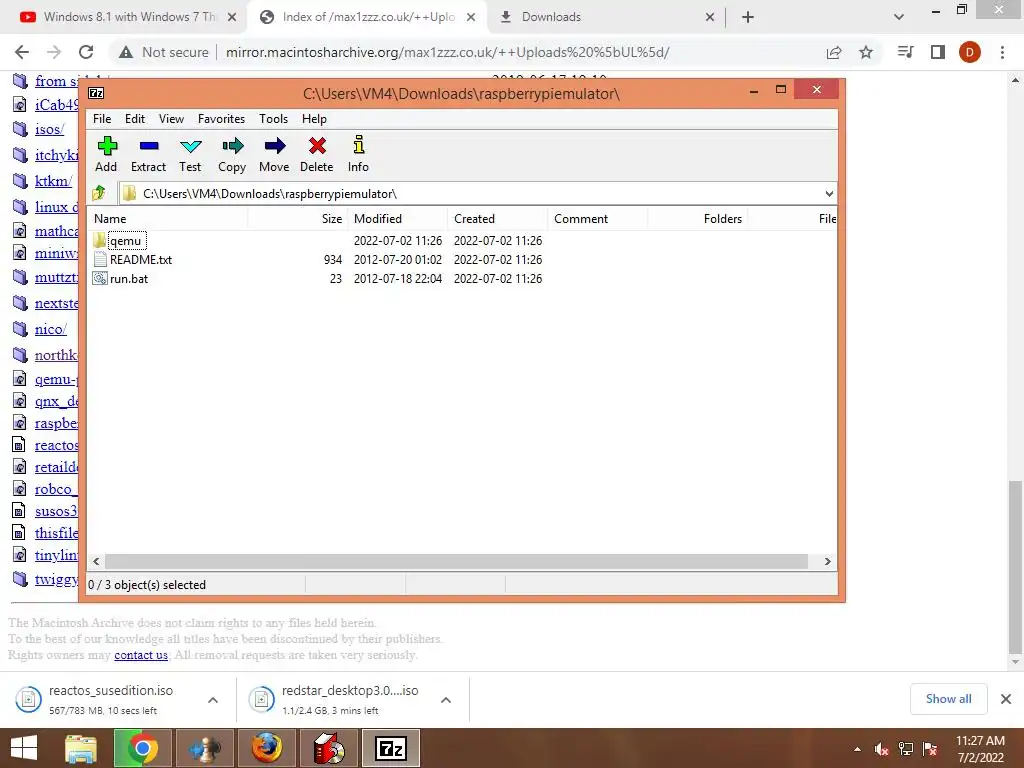Sort file list by Name column

tap(167, 219)
